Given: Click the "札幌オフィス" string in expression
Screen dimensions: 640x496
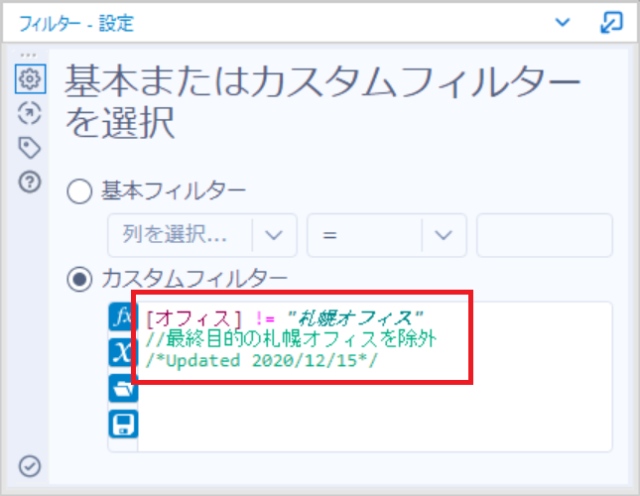Looking at the screenshot, I should coord(355,318).
